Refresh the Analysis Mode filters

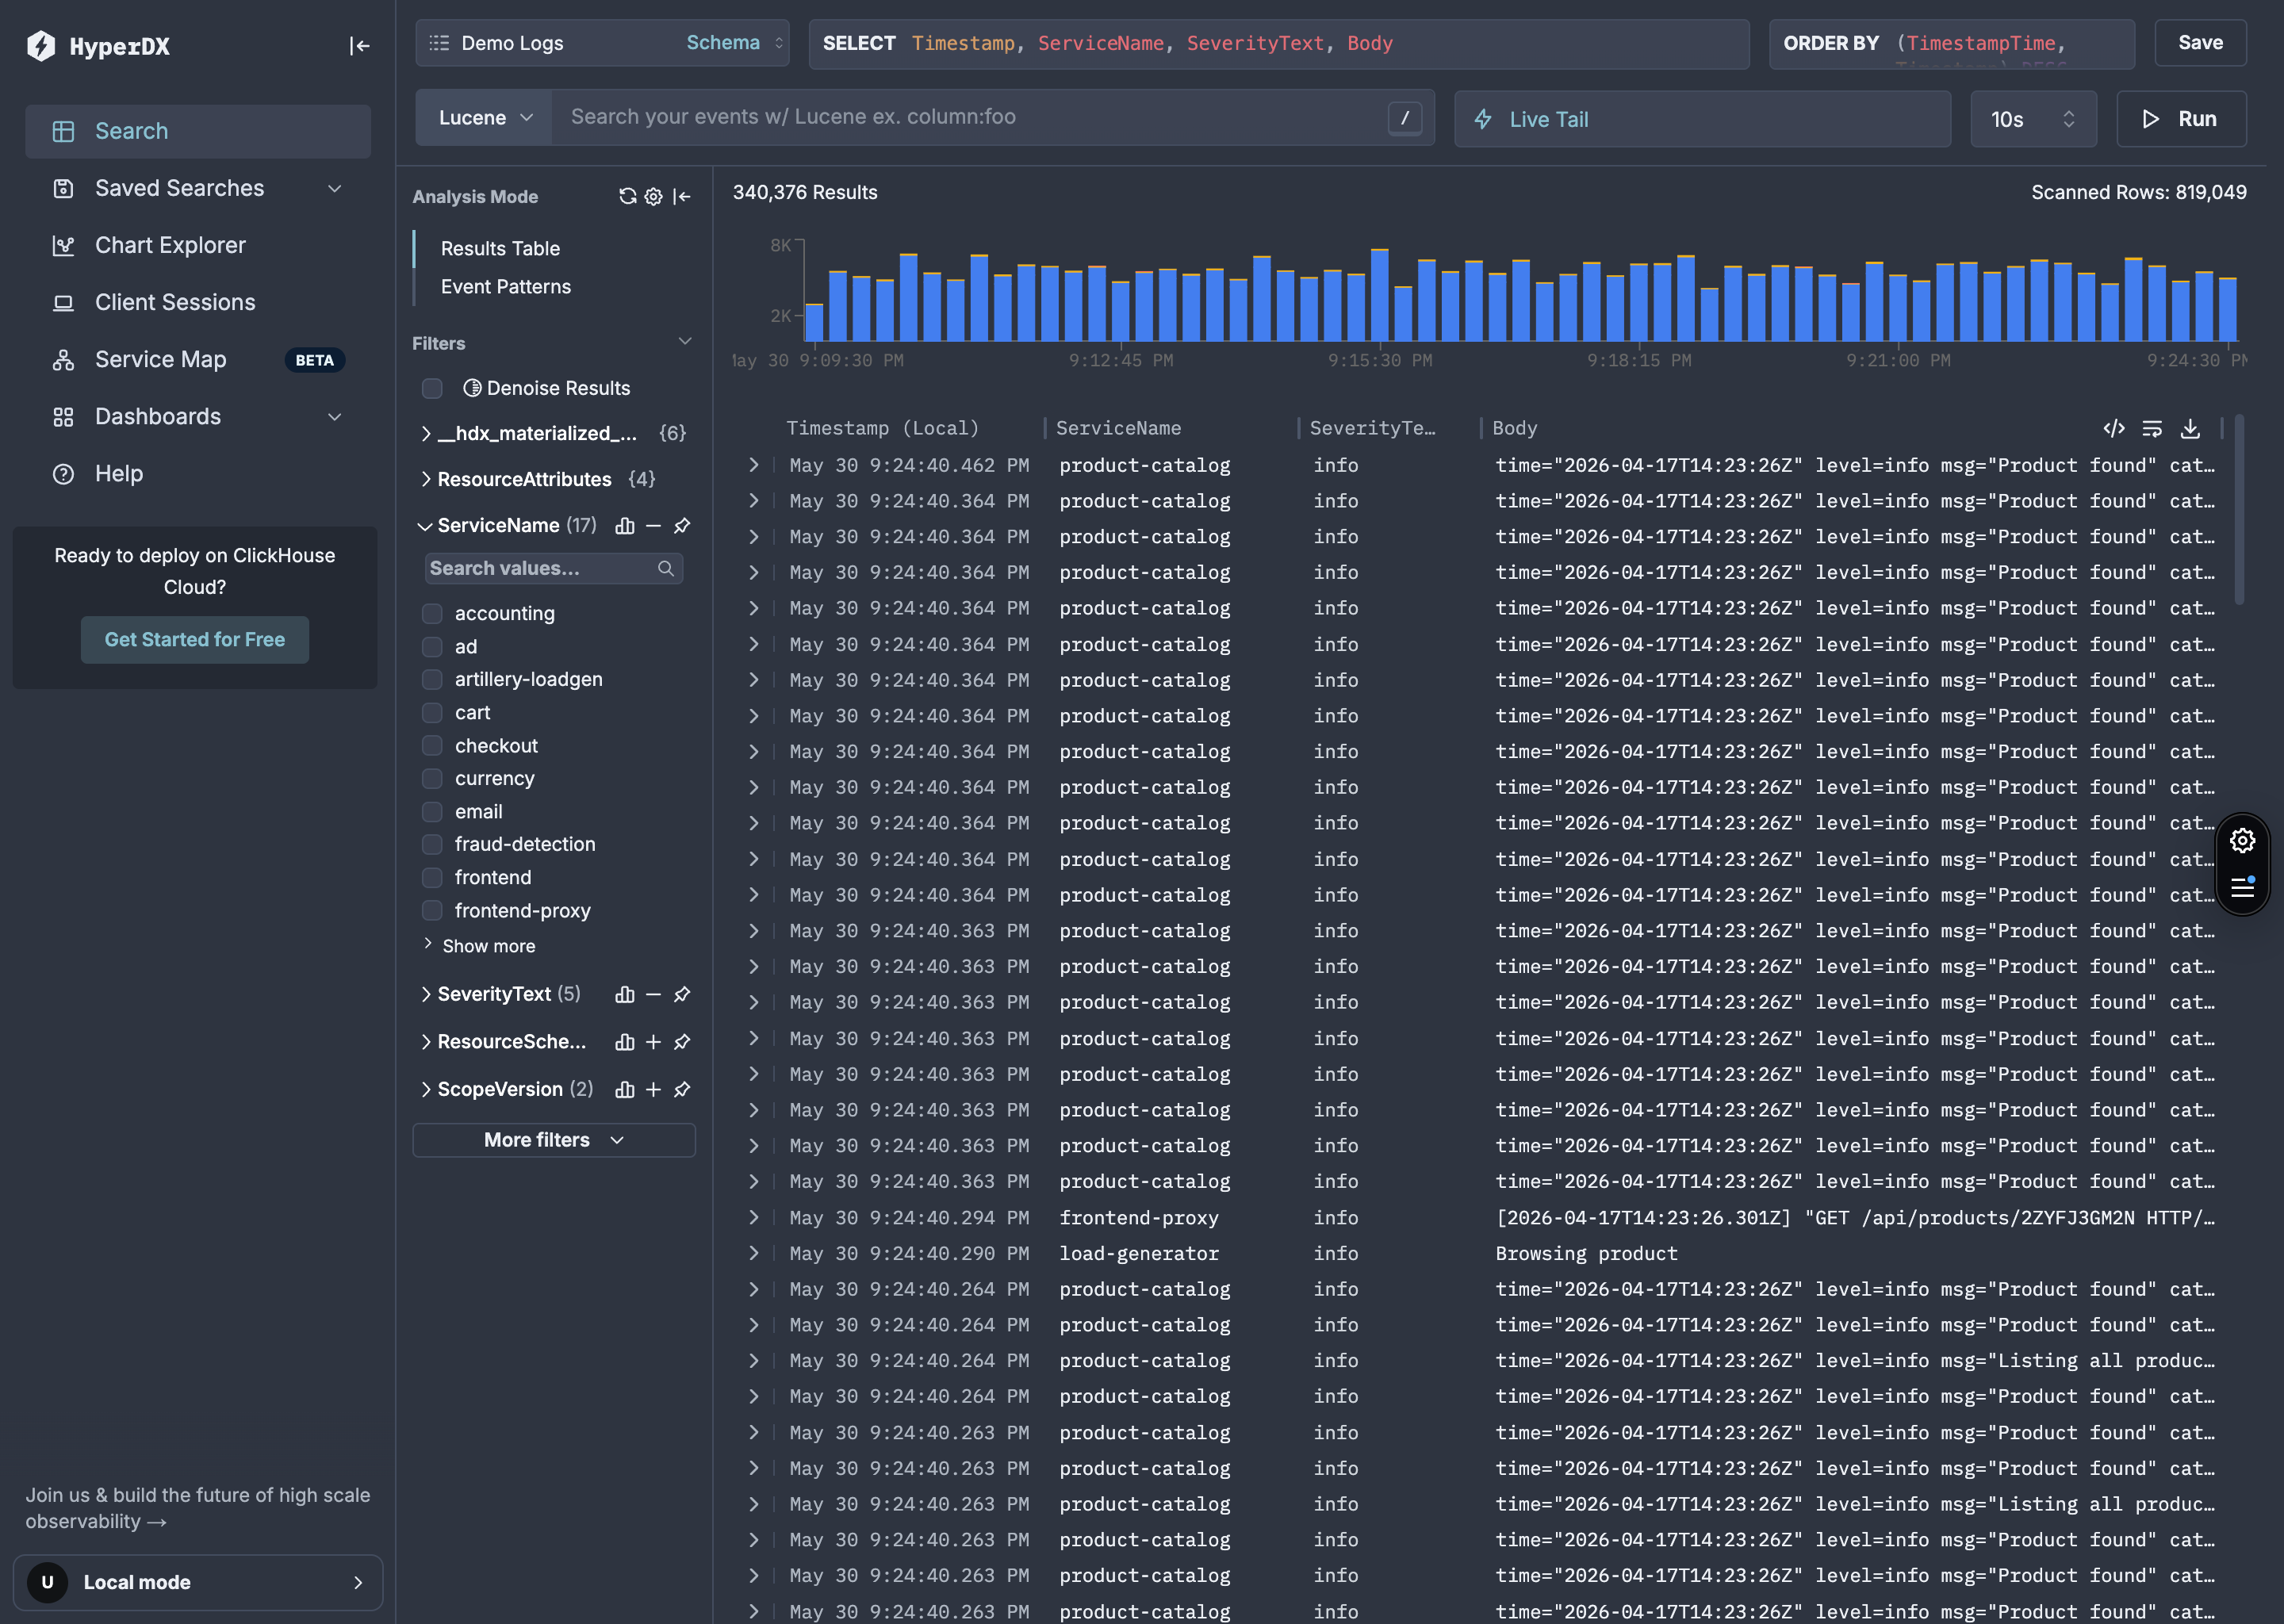coord(627,196)
